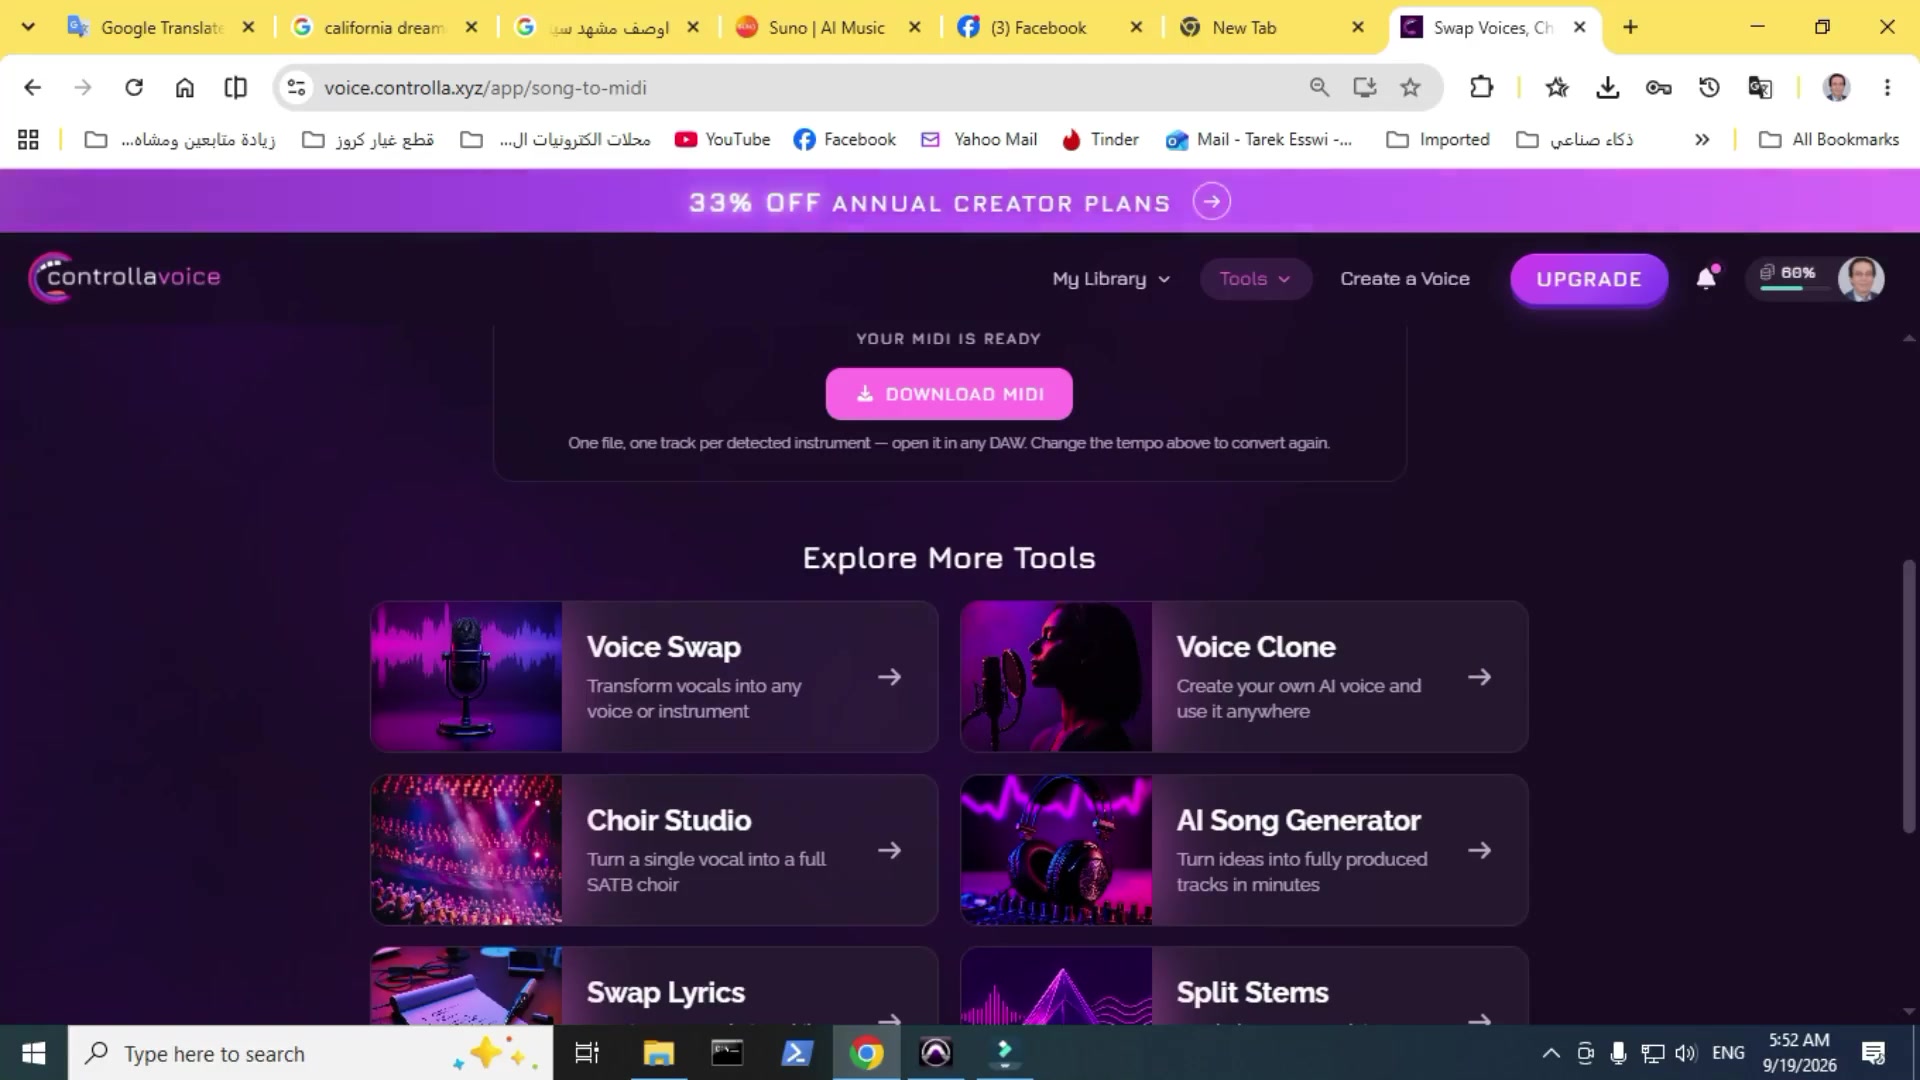This screenshot has height=1080, width=1920.
Task: Expand the Tools dropdown menu
Action: click(x=1254, y=279)
